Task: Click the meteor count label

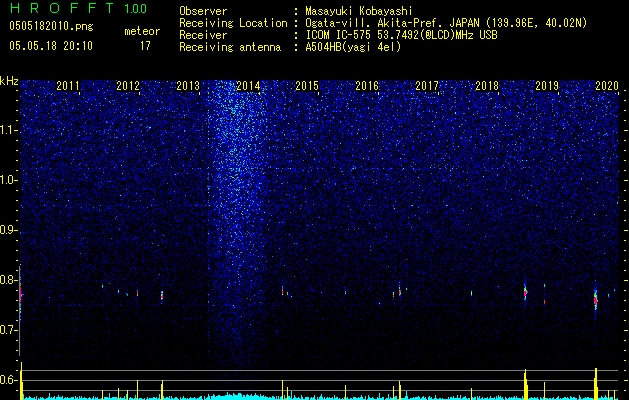Action: (x=142, y=31)
